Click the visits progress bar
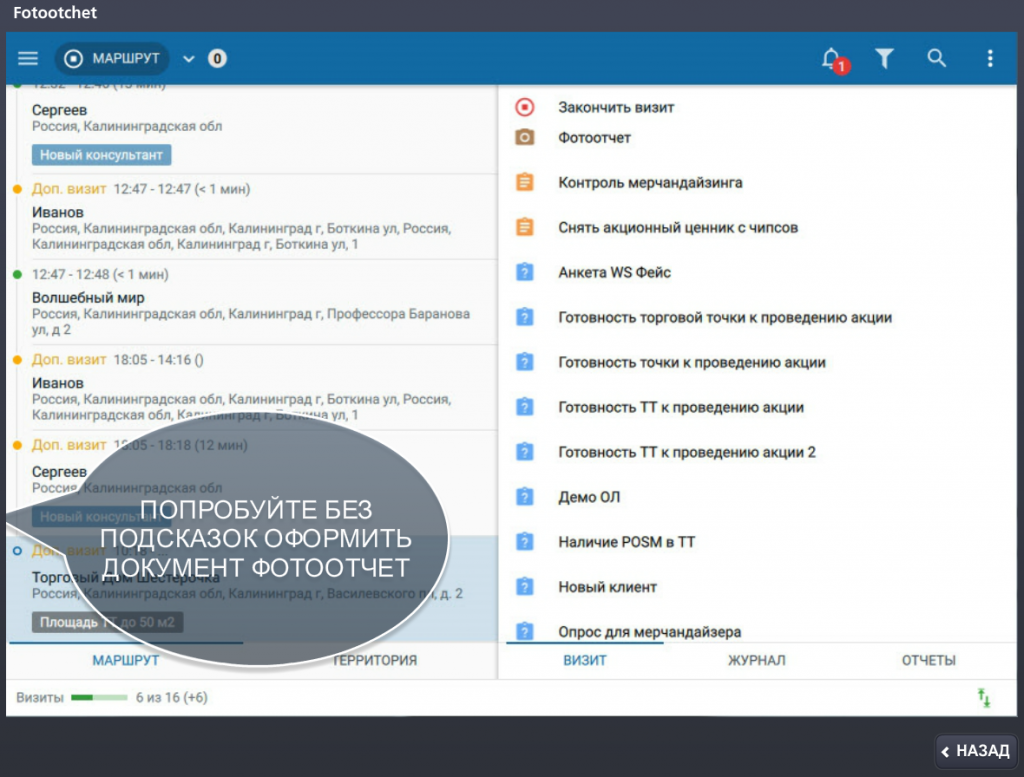Screen dimensions: 1024x777 (x=99, y=698)
